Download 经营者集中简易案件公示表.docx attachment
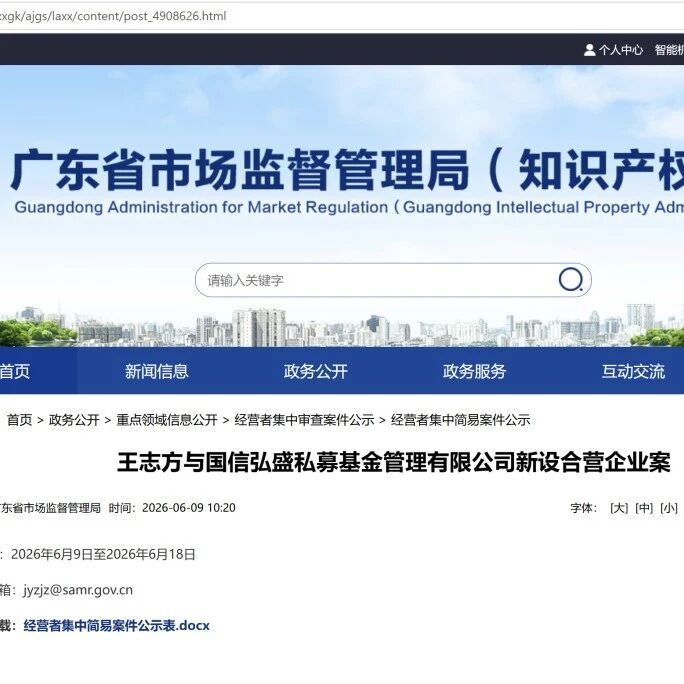The width and height of the screenshot is (684, 684). (116, 626)
